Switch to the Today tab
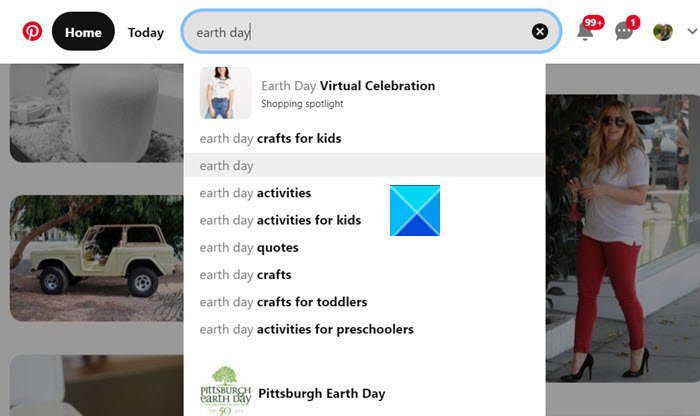This screenshot has width=700, height=416. click(x=146, y=32)
